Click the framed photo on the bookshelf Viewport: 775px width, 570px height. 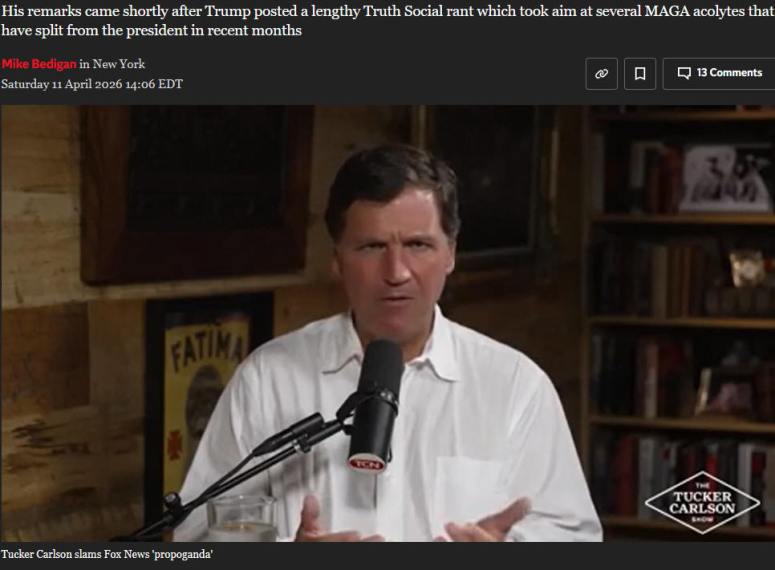click(x=725, y=179)
